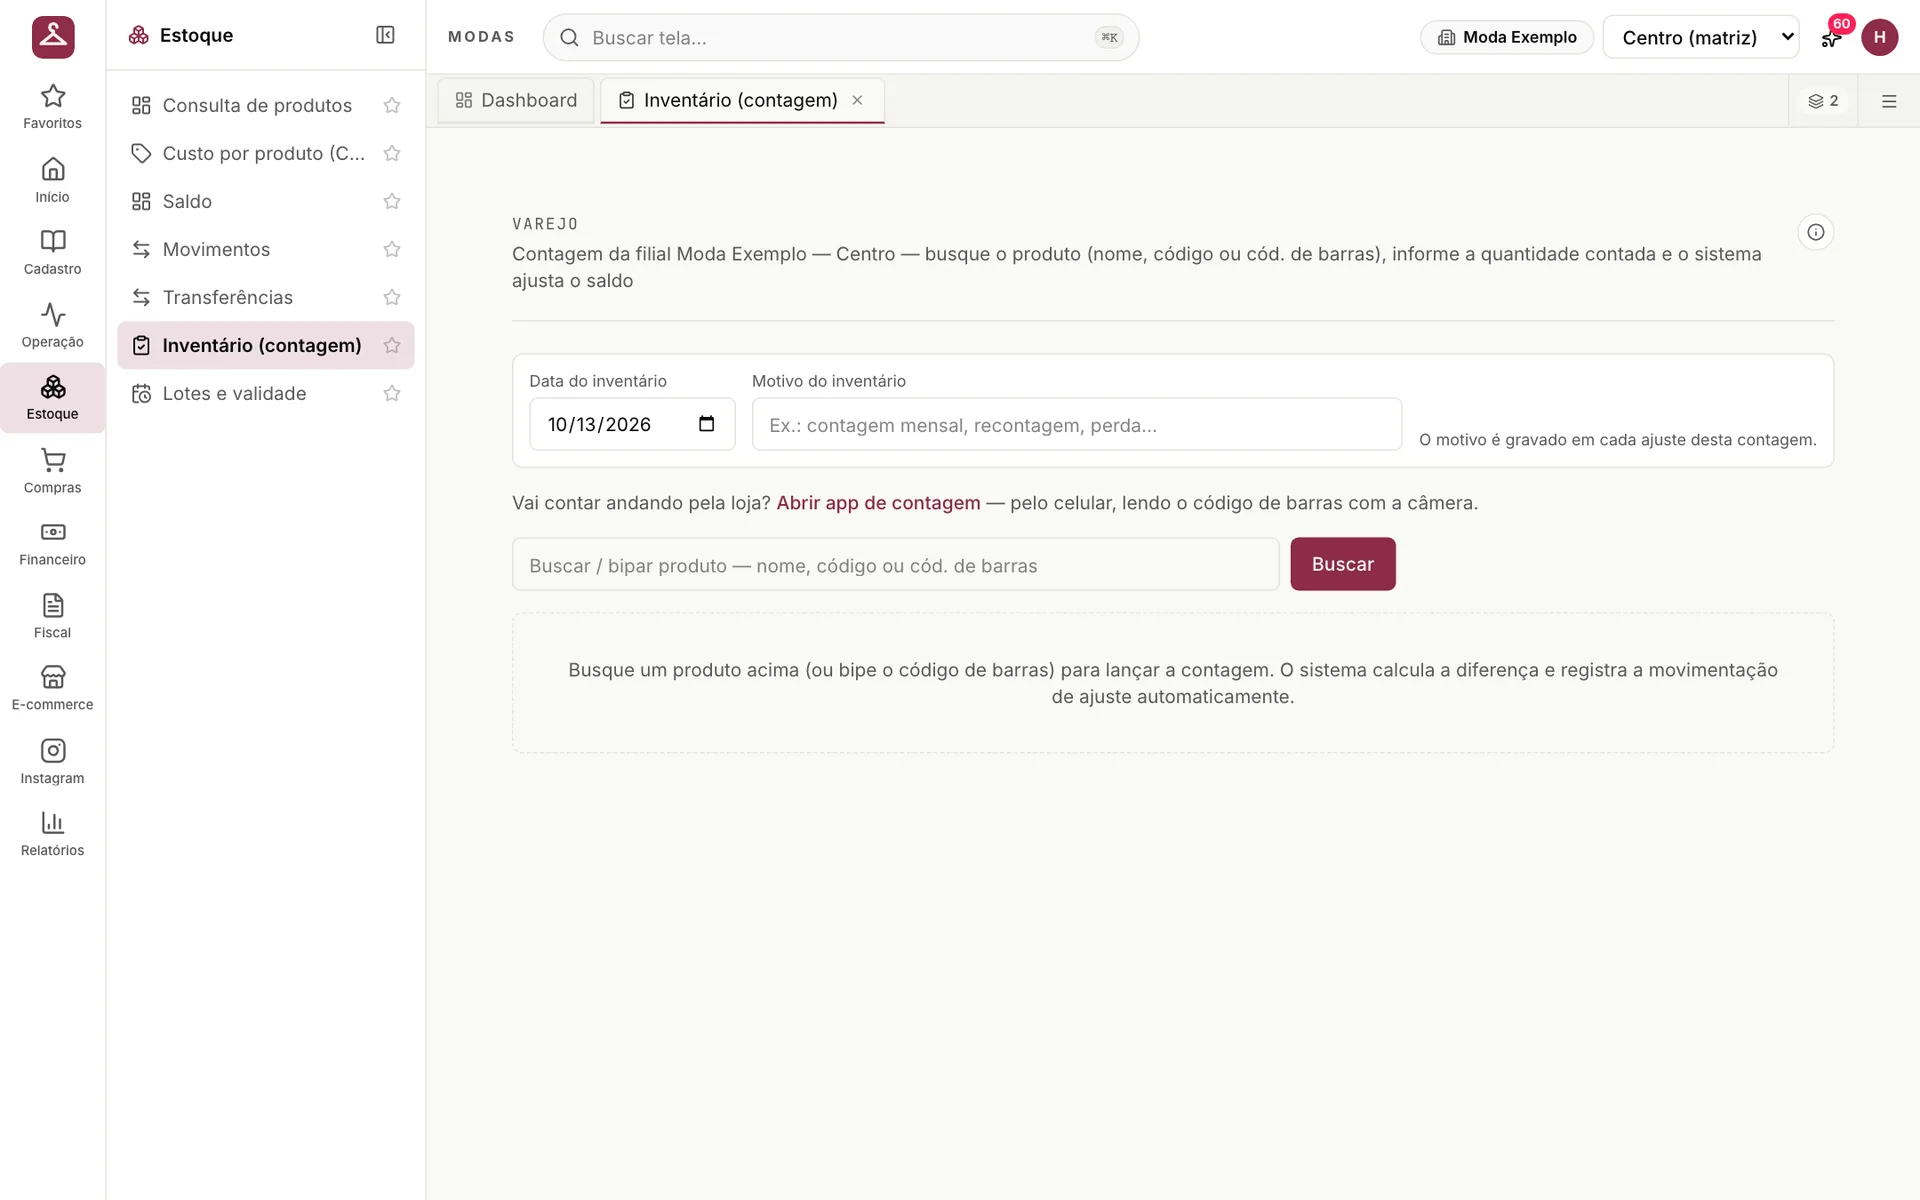Open Consulta de produtos menu item

257,105
